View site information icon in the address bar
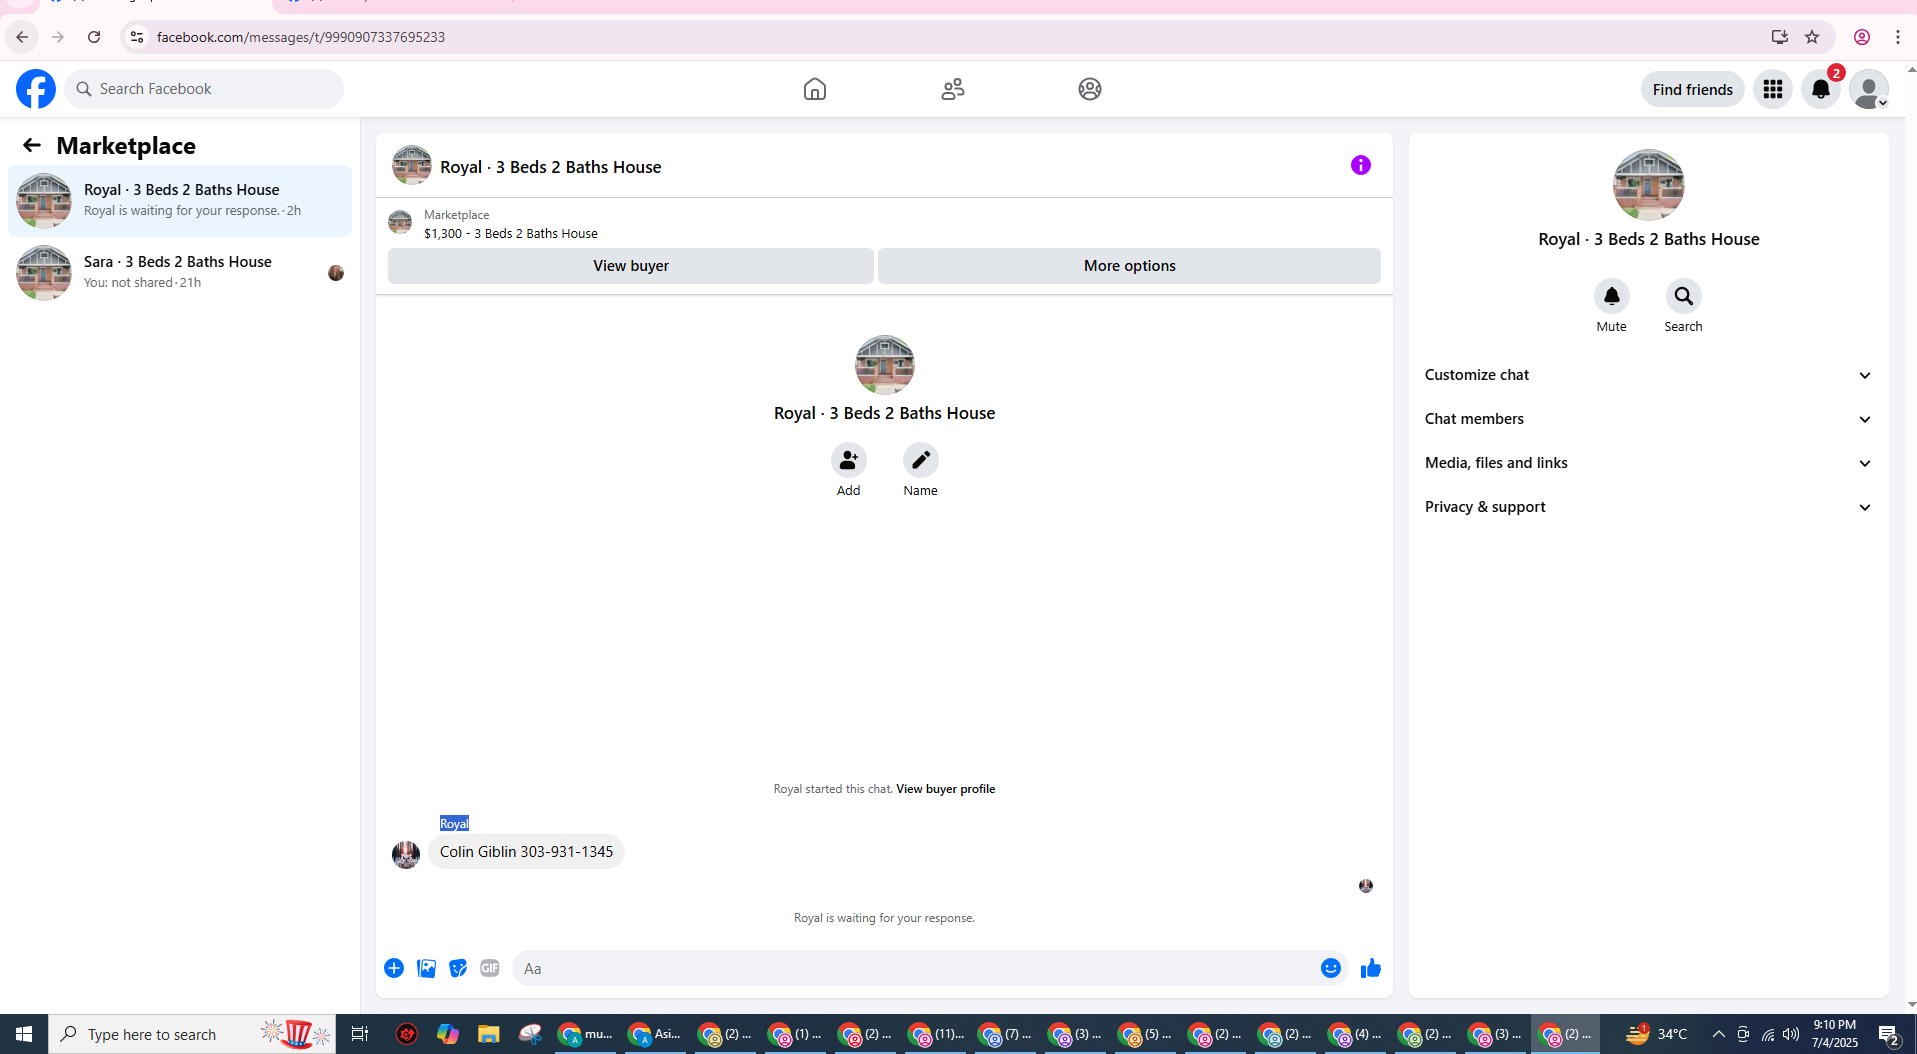The image size is (1917, 1054). tap(137, 37)
